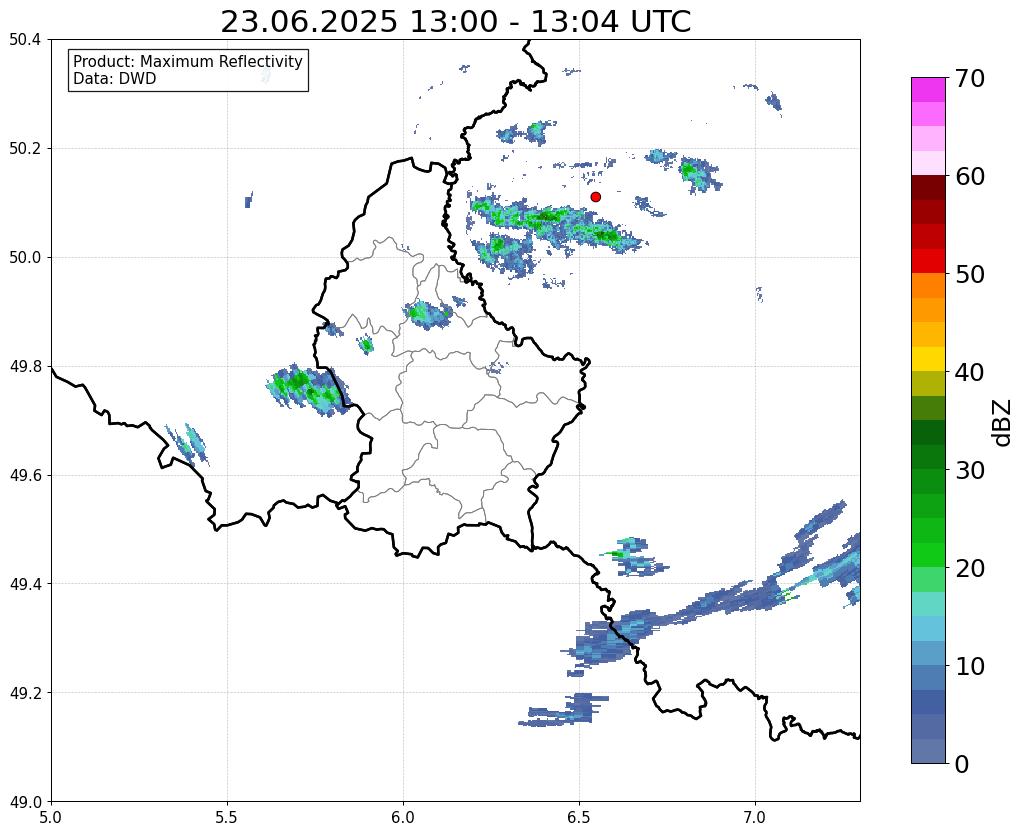Click the latitude axis label '49.0'

[25, 802]
